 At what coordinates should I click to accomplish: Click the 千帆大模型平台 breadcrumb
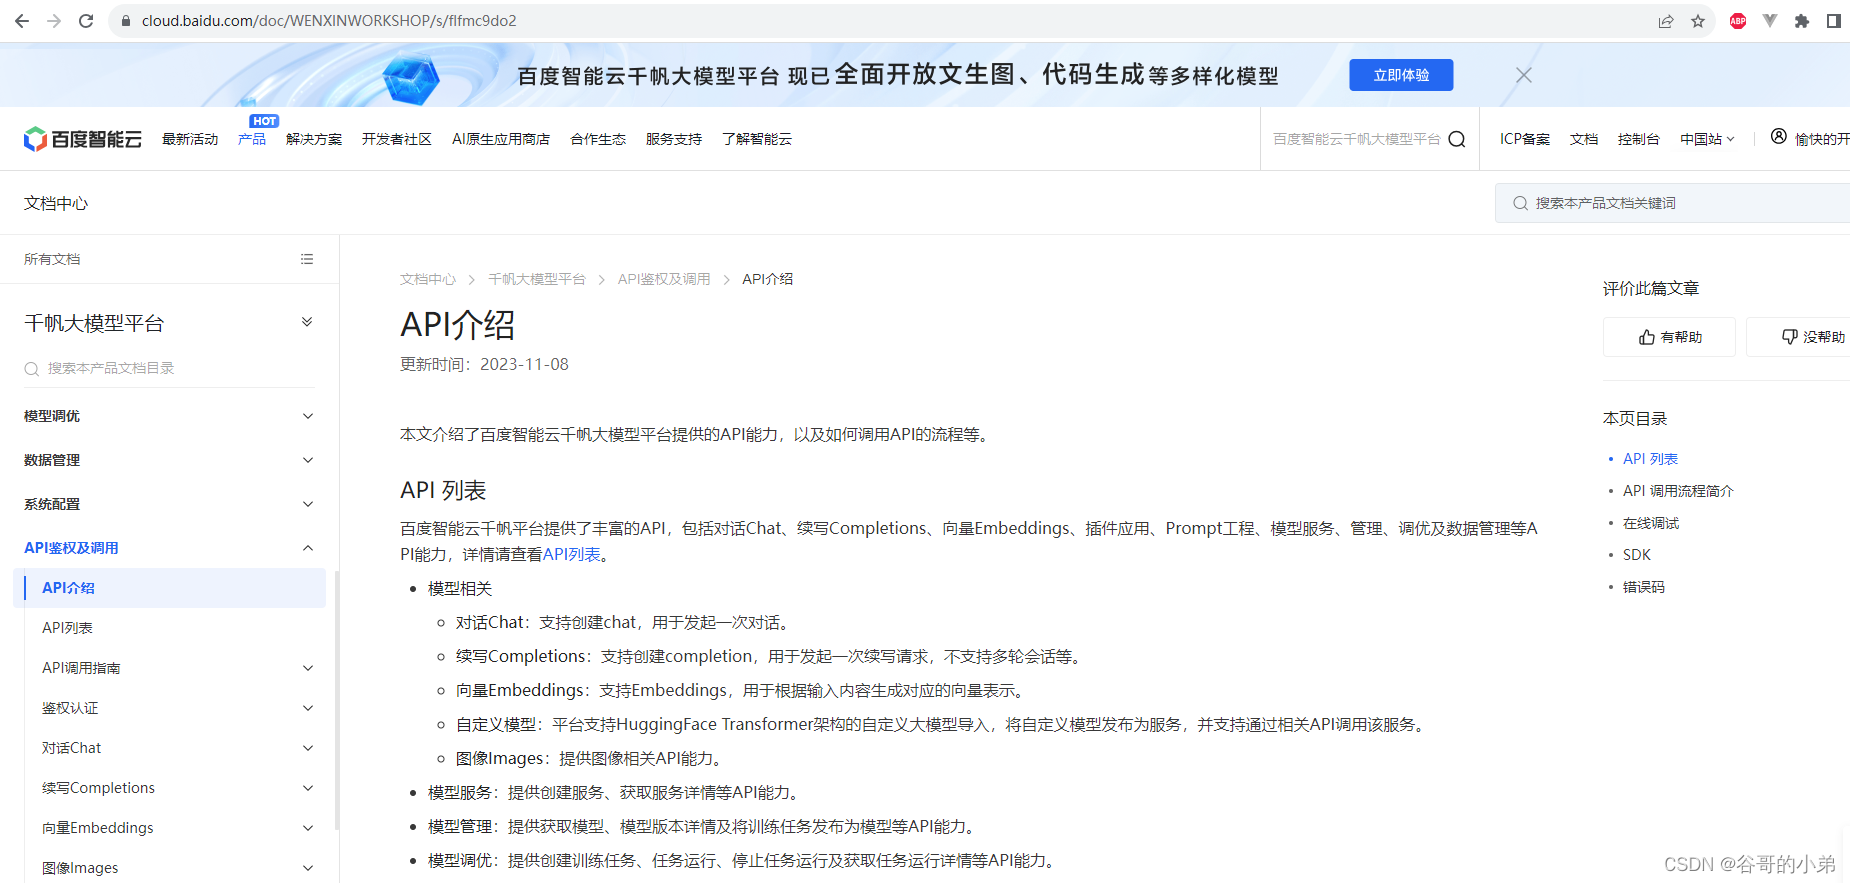[537, 279]
